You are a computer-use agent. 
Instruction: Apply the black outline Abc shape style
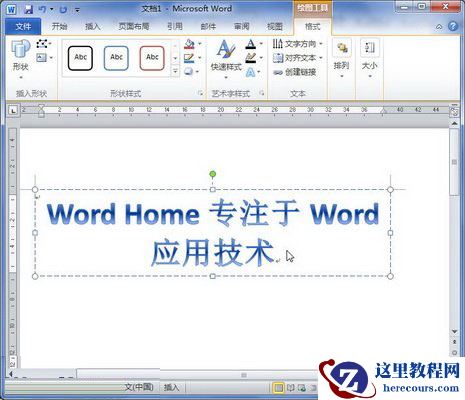[80, 58]
